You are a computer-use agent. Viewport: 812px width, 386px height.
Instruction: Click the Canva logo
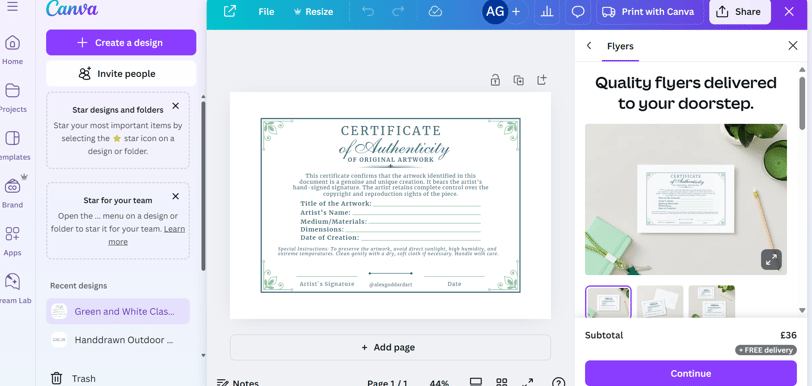point(71,9)
